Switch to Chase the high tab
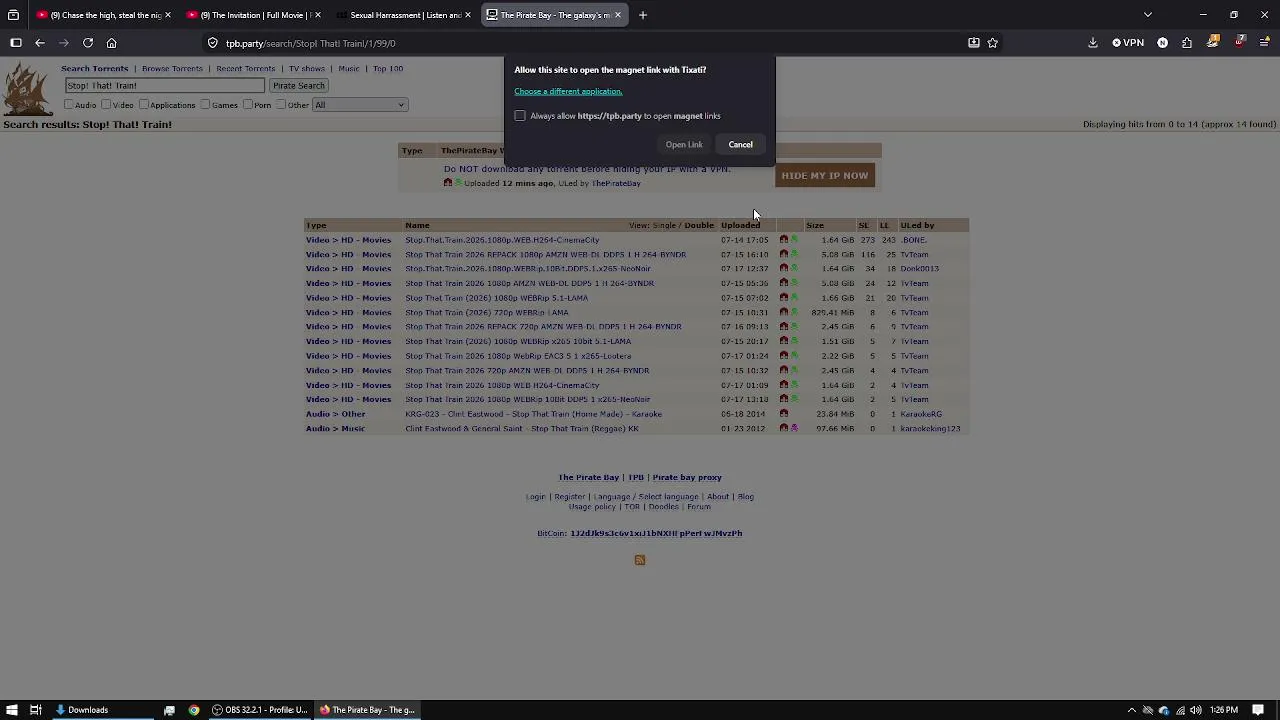The image size is (1280, 720). click(x=104, y=15)
